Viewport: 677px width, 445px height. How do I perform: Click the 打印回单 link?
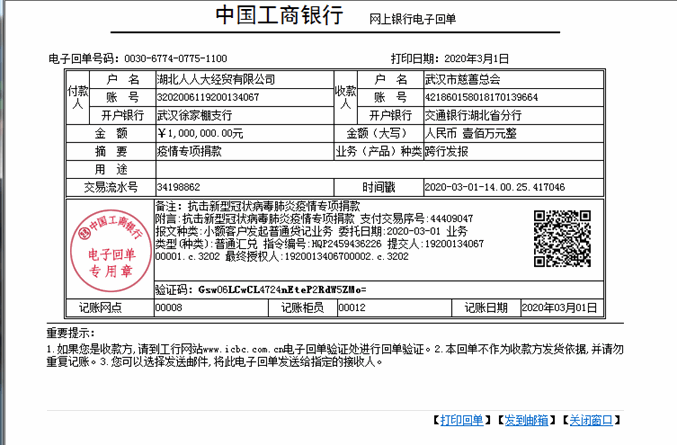coord(462,420)
